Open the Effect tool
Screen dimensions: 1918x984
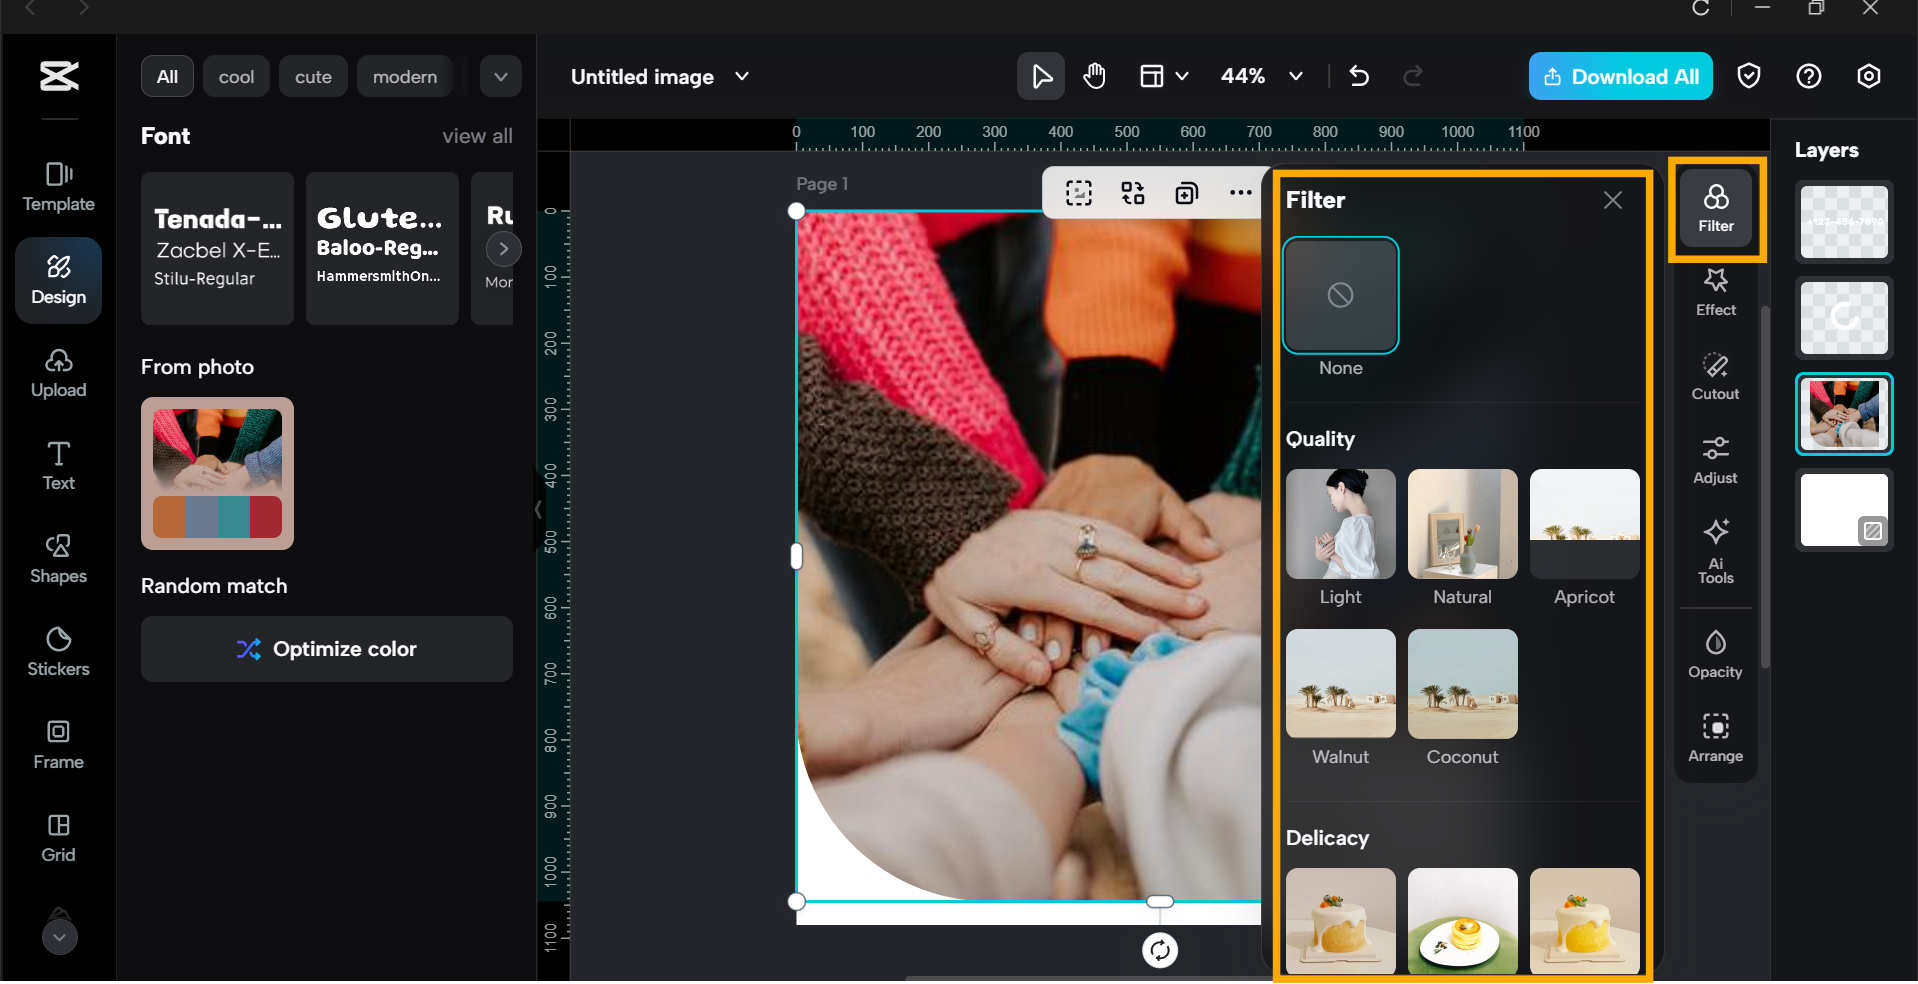click(x=1716, y=292)
